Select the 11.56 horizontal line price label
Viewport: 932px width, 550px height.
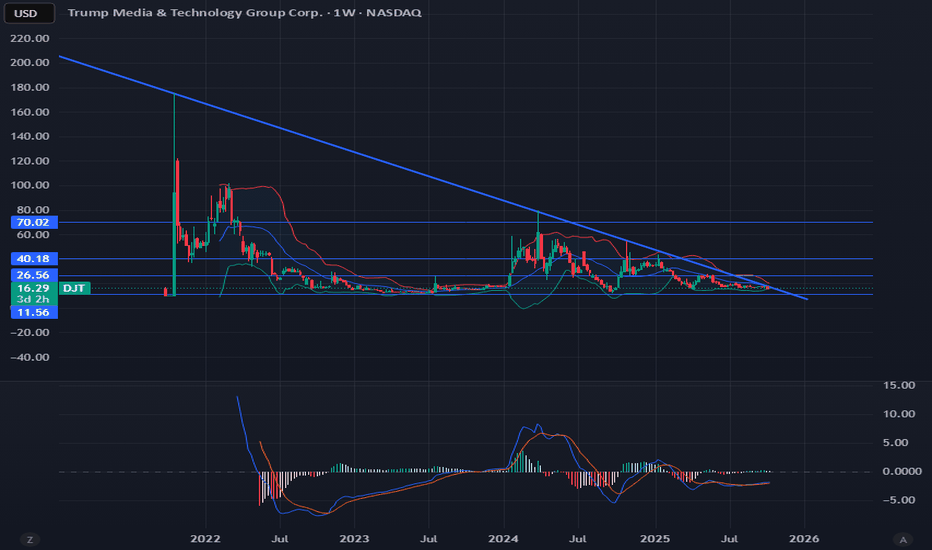point(34,312)
